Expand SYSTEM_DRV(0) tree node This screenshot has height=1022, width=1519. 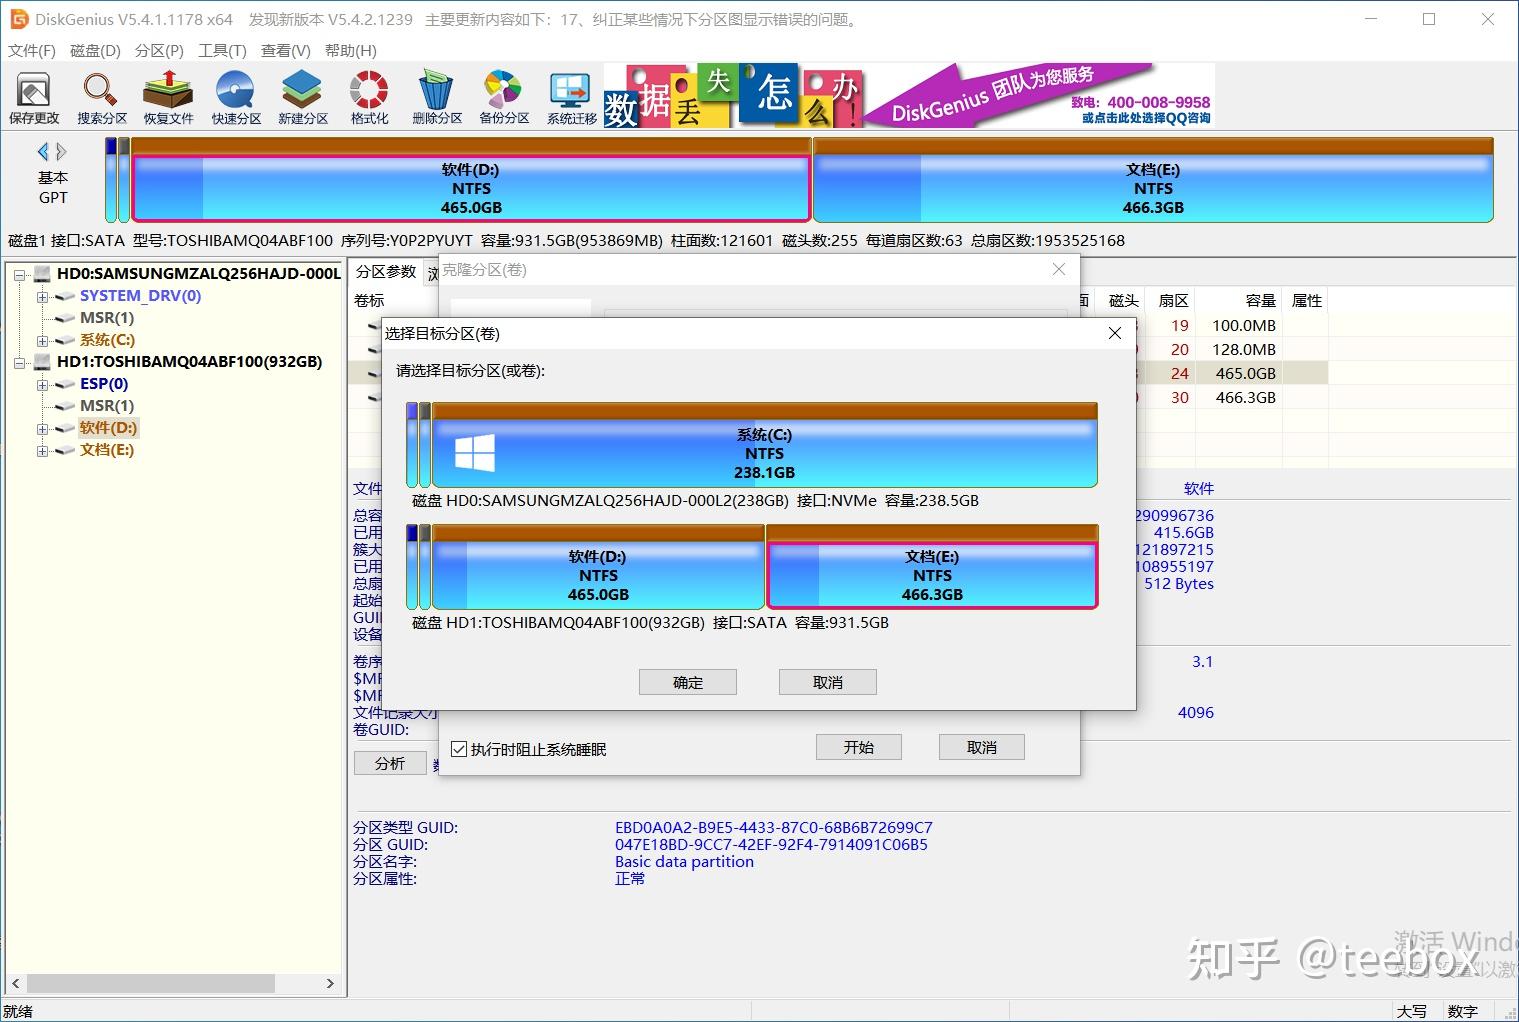tap(42, 296)
